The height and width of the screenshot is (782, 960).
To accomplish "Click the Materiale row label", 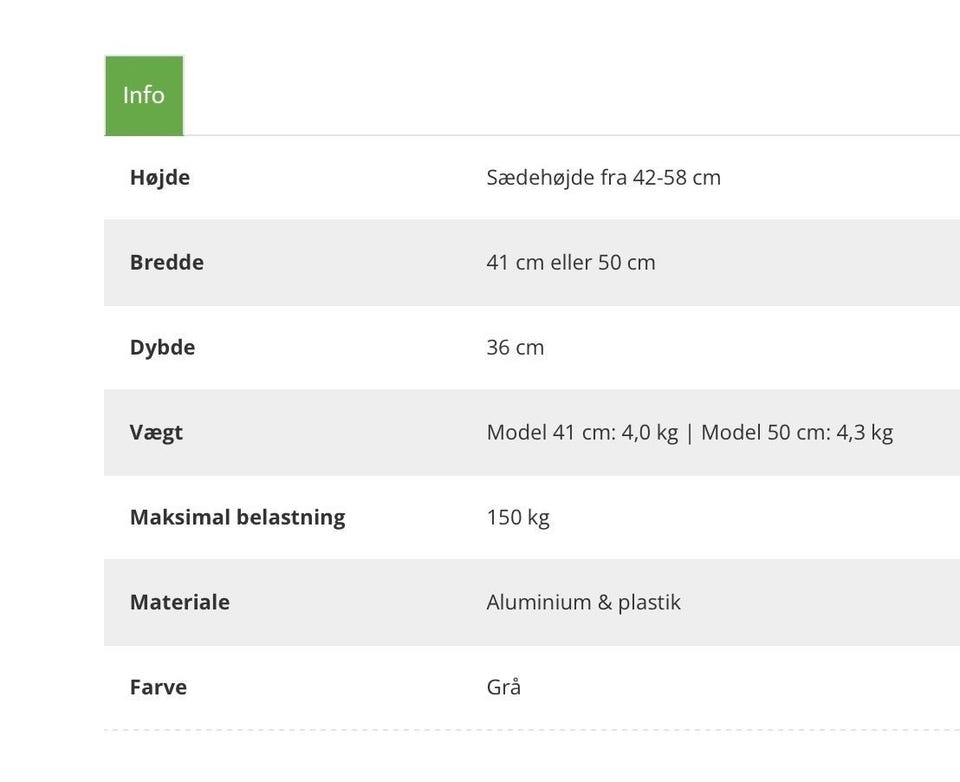I will [x=179, y=602].
